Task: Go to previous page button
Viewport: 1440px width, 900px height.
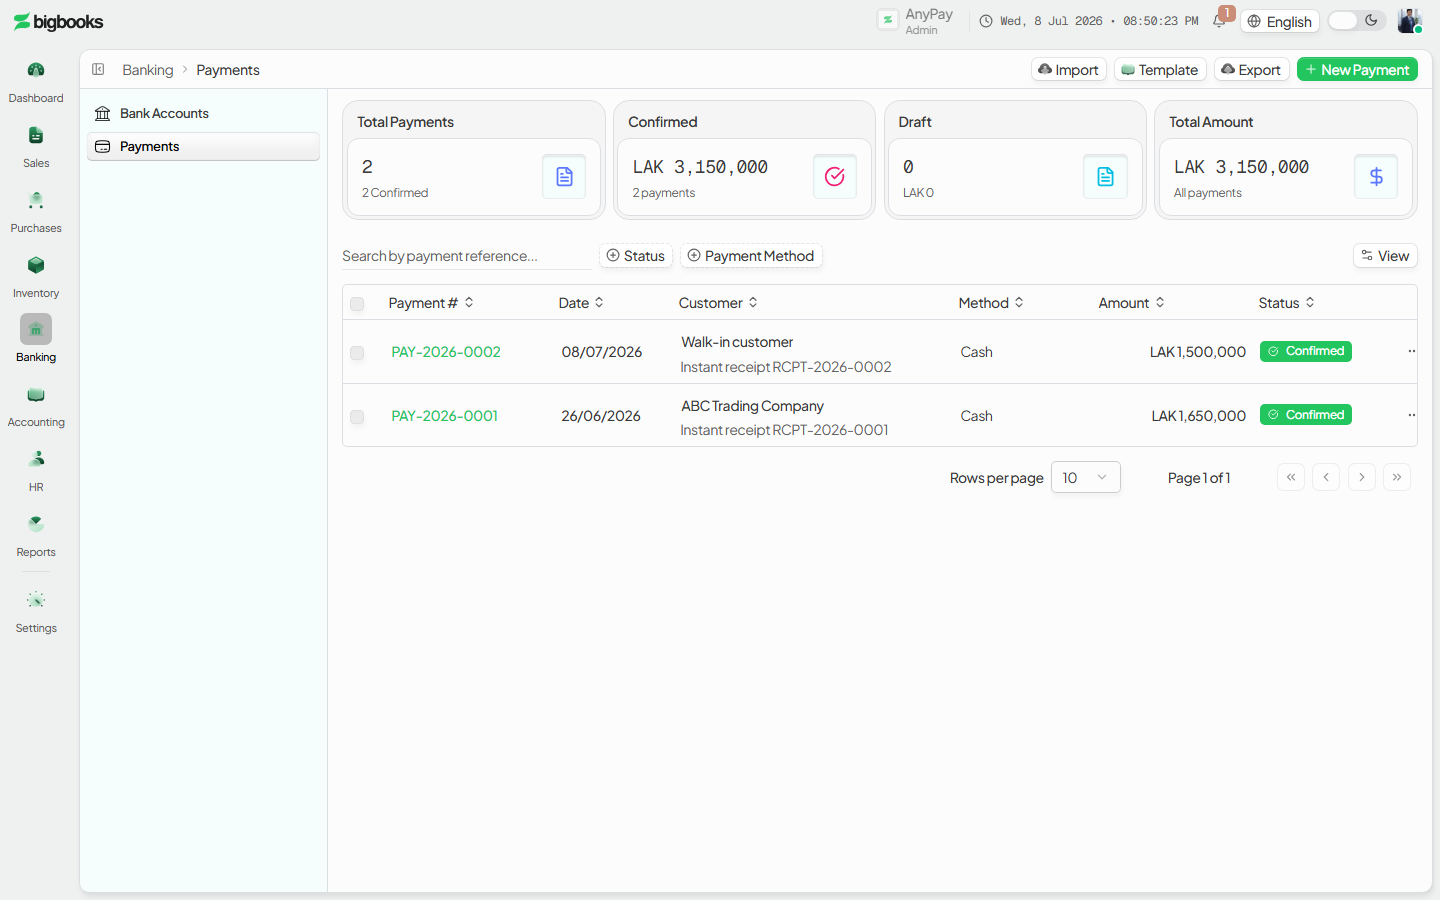Action: 1326,477
